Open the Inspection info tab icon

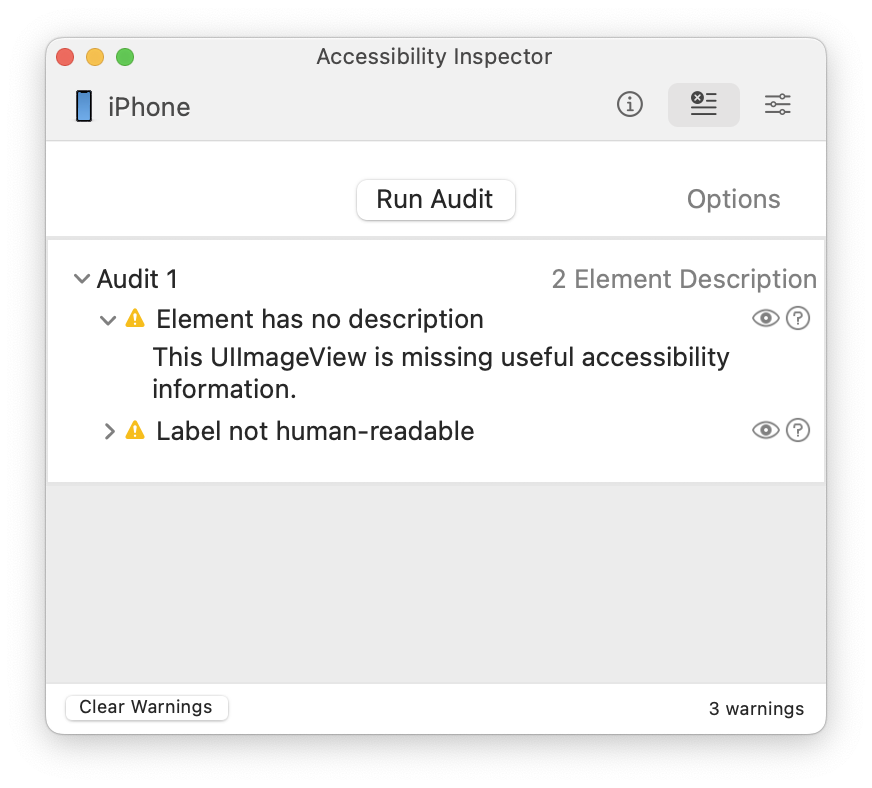[x=630, y=104]
